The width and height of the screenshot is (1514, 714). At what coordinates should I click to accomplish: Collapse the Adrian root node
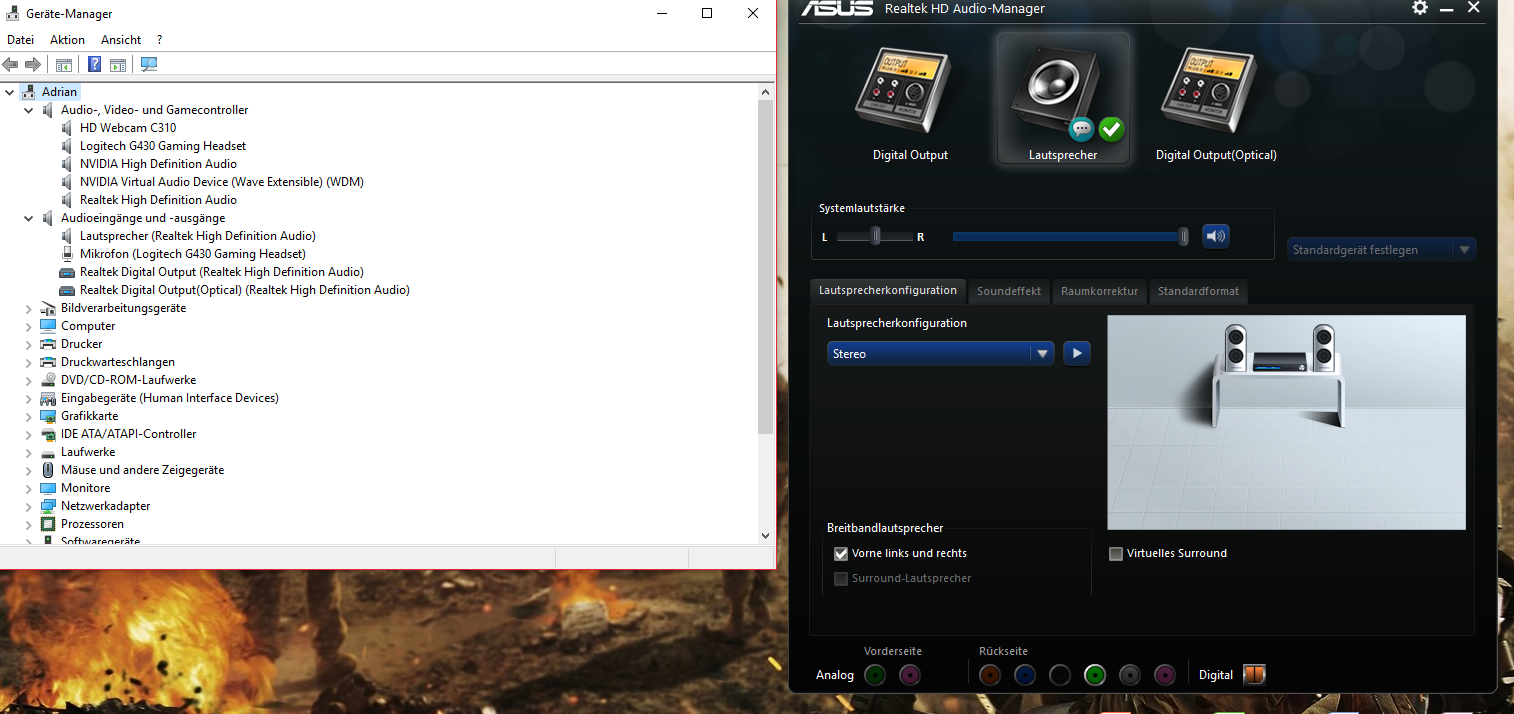click(x=10, y=92)
